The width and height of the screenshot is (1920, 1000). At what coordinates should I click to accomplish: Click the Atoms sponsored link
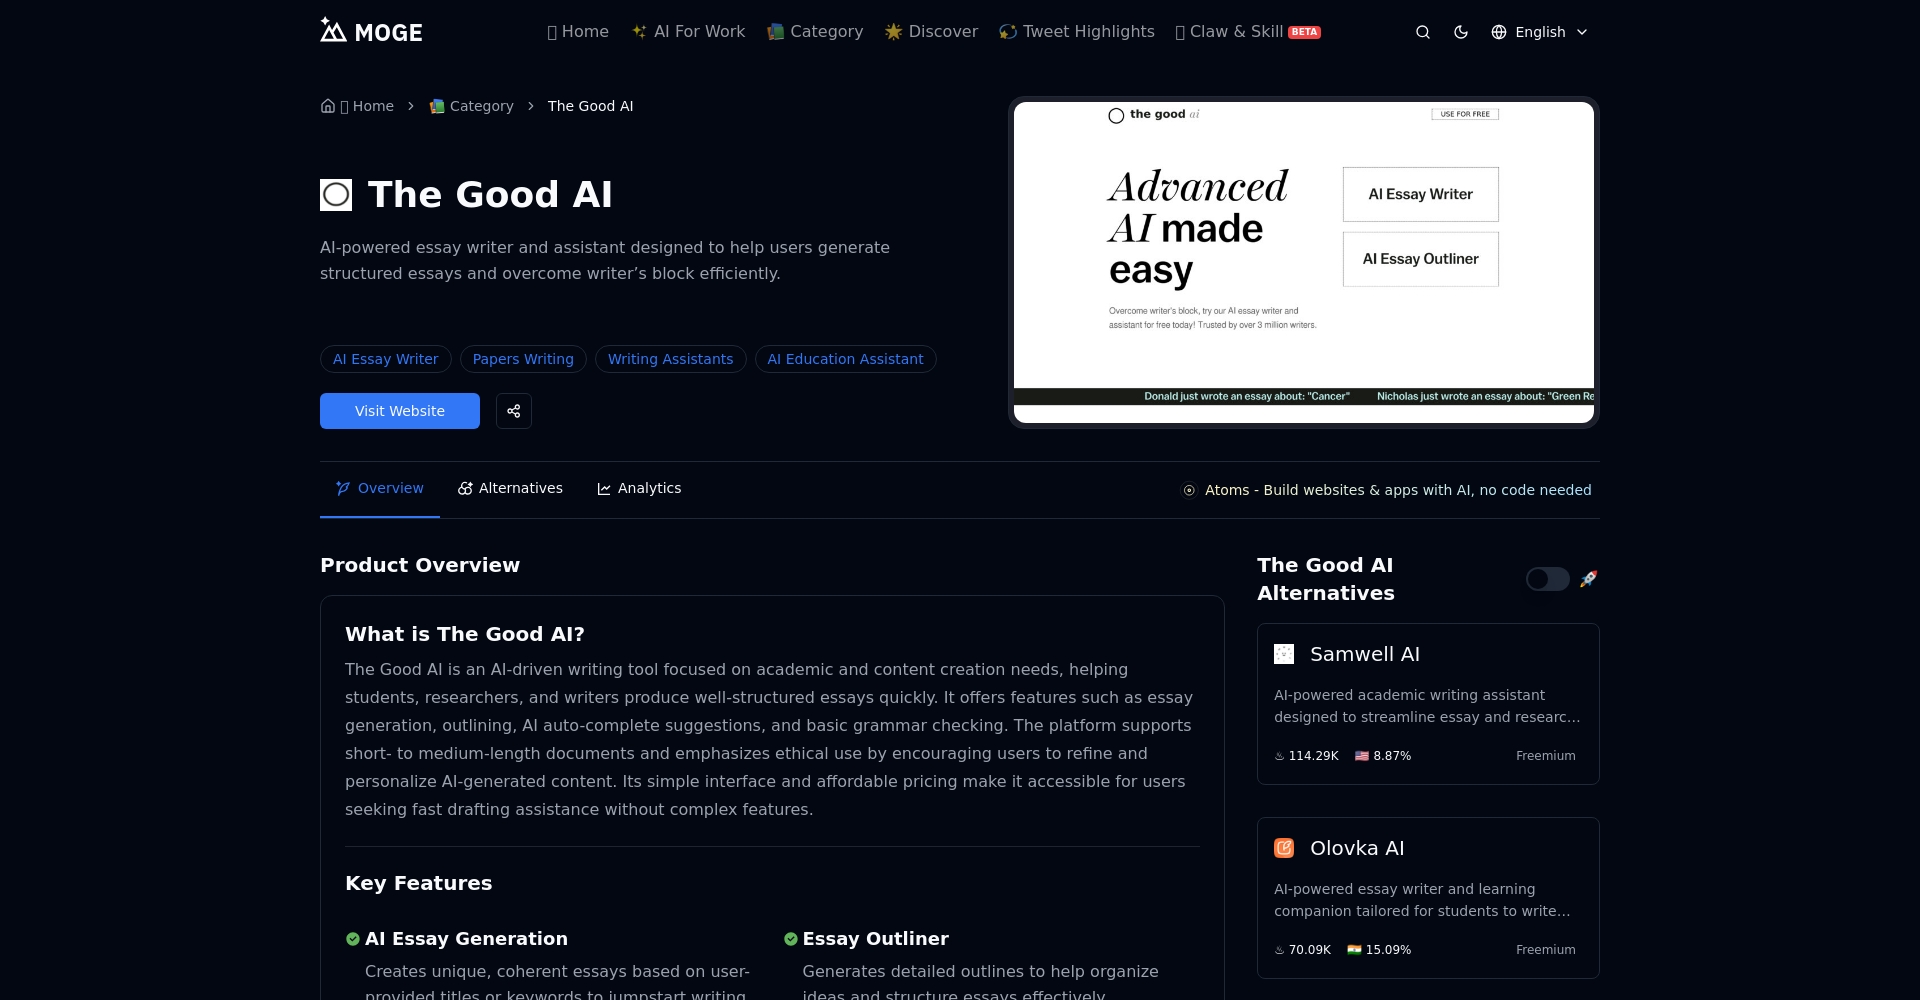pos(1387,490)
